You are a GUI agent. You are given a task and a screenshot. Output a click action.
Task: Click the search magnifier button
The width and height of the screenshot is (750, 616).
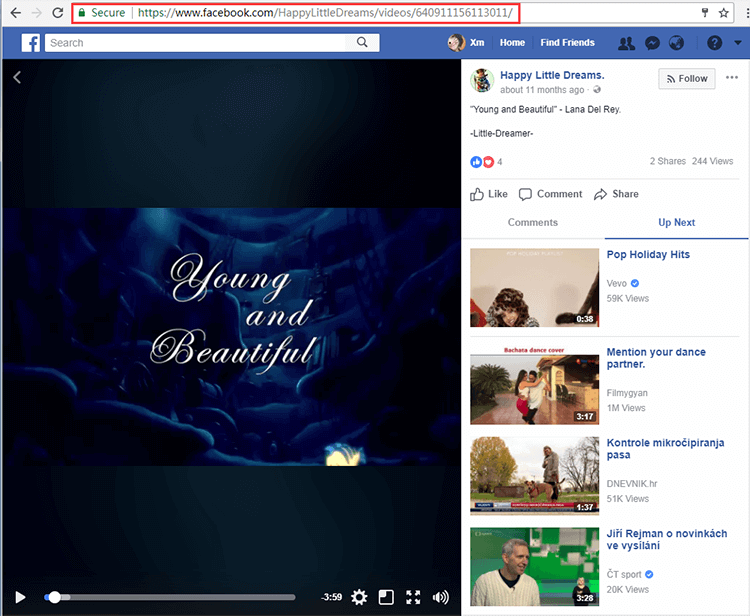362,43
